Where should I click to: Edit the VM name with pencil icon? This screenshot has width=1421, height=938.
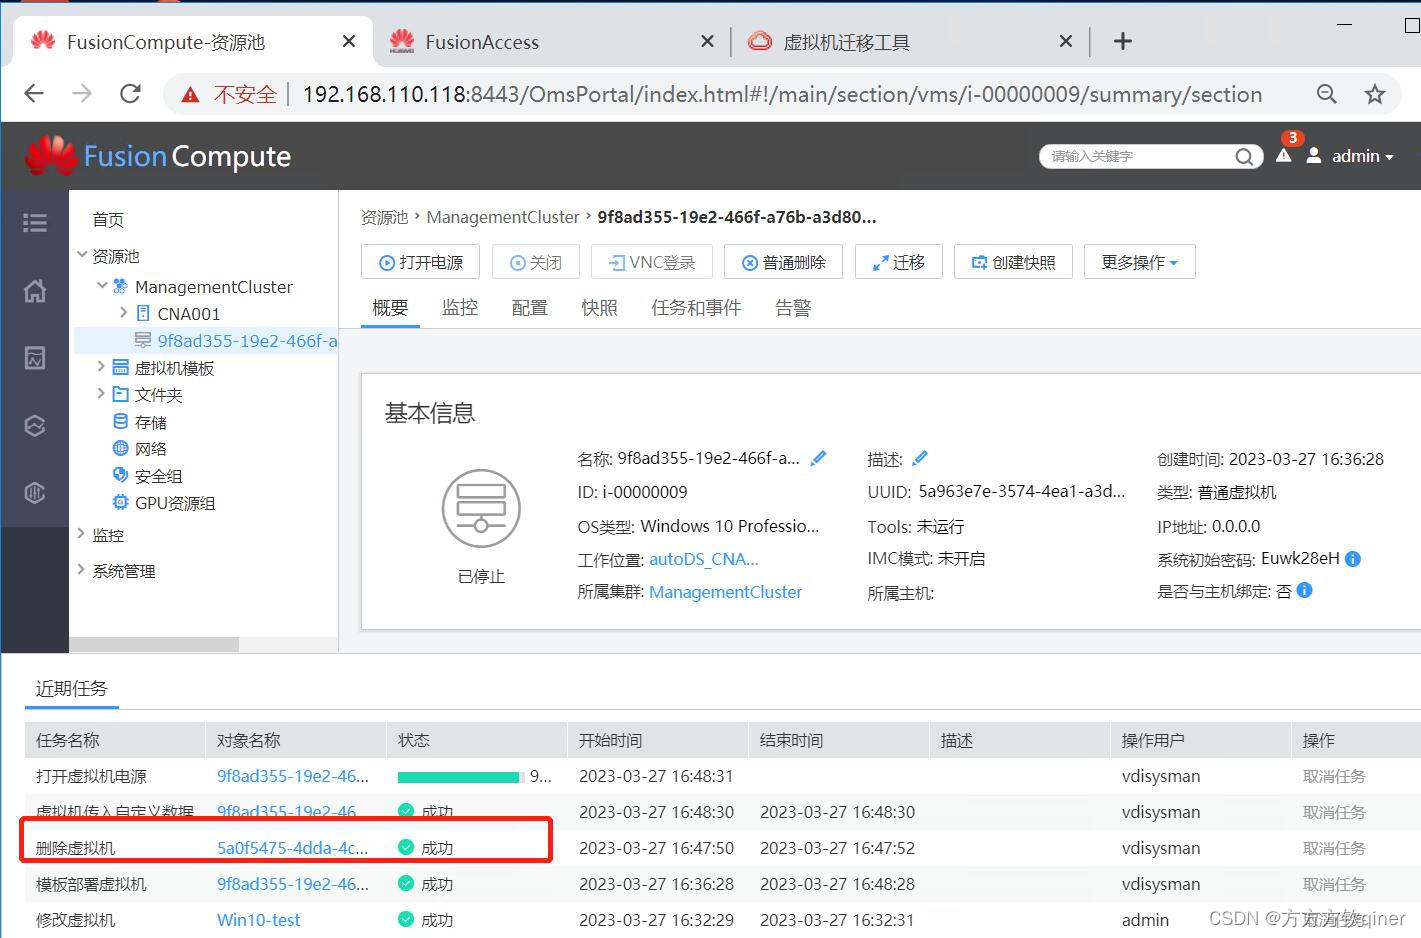coord(818,458)
